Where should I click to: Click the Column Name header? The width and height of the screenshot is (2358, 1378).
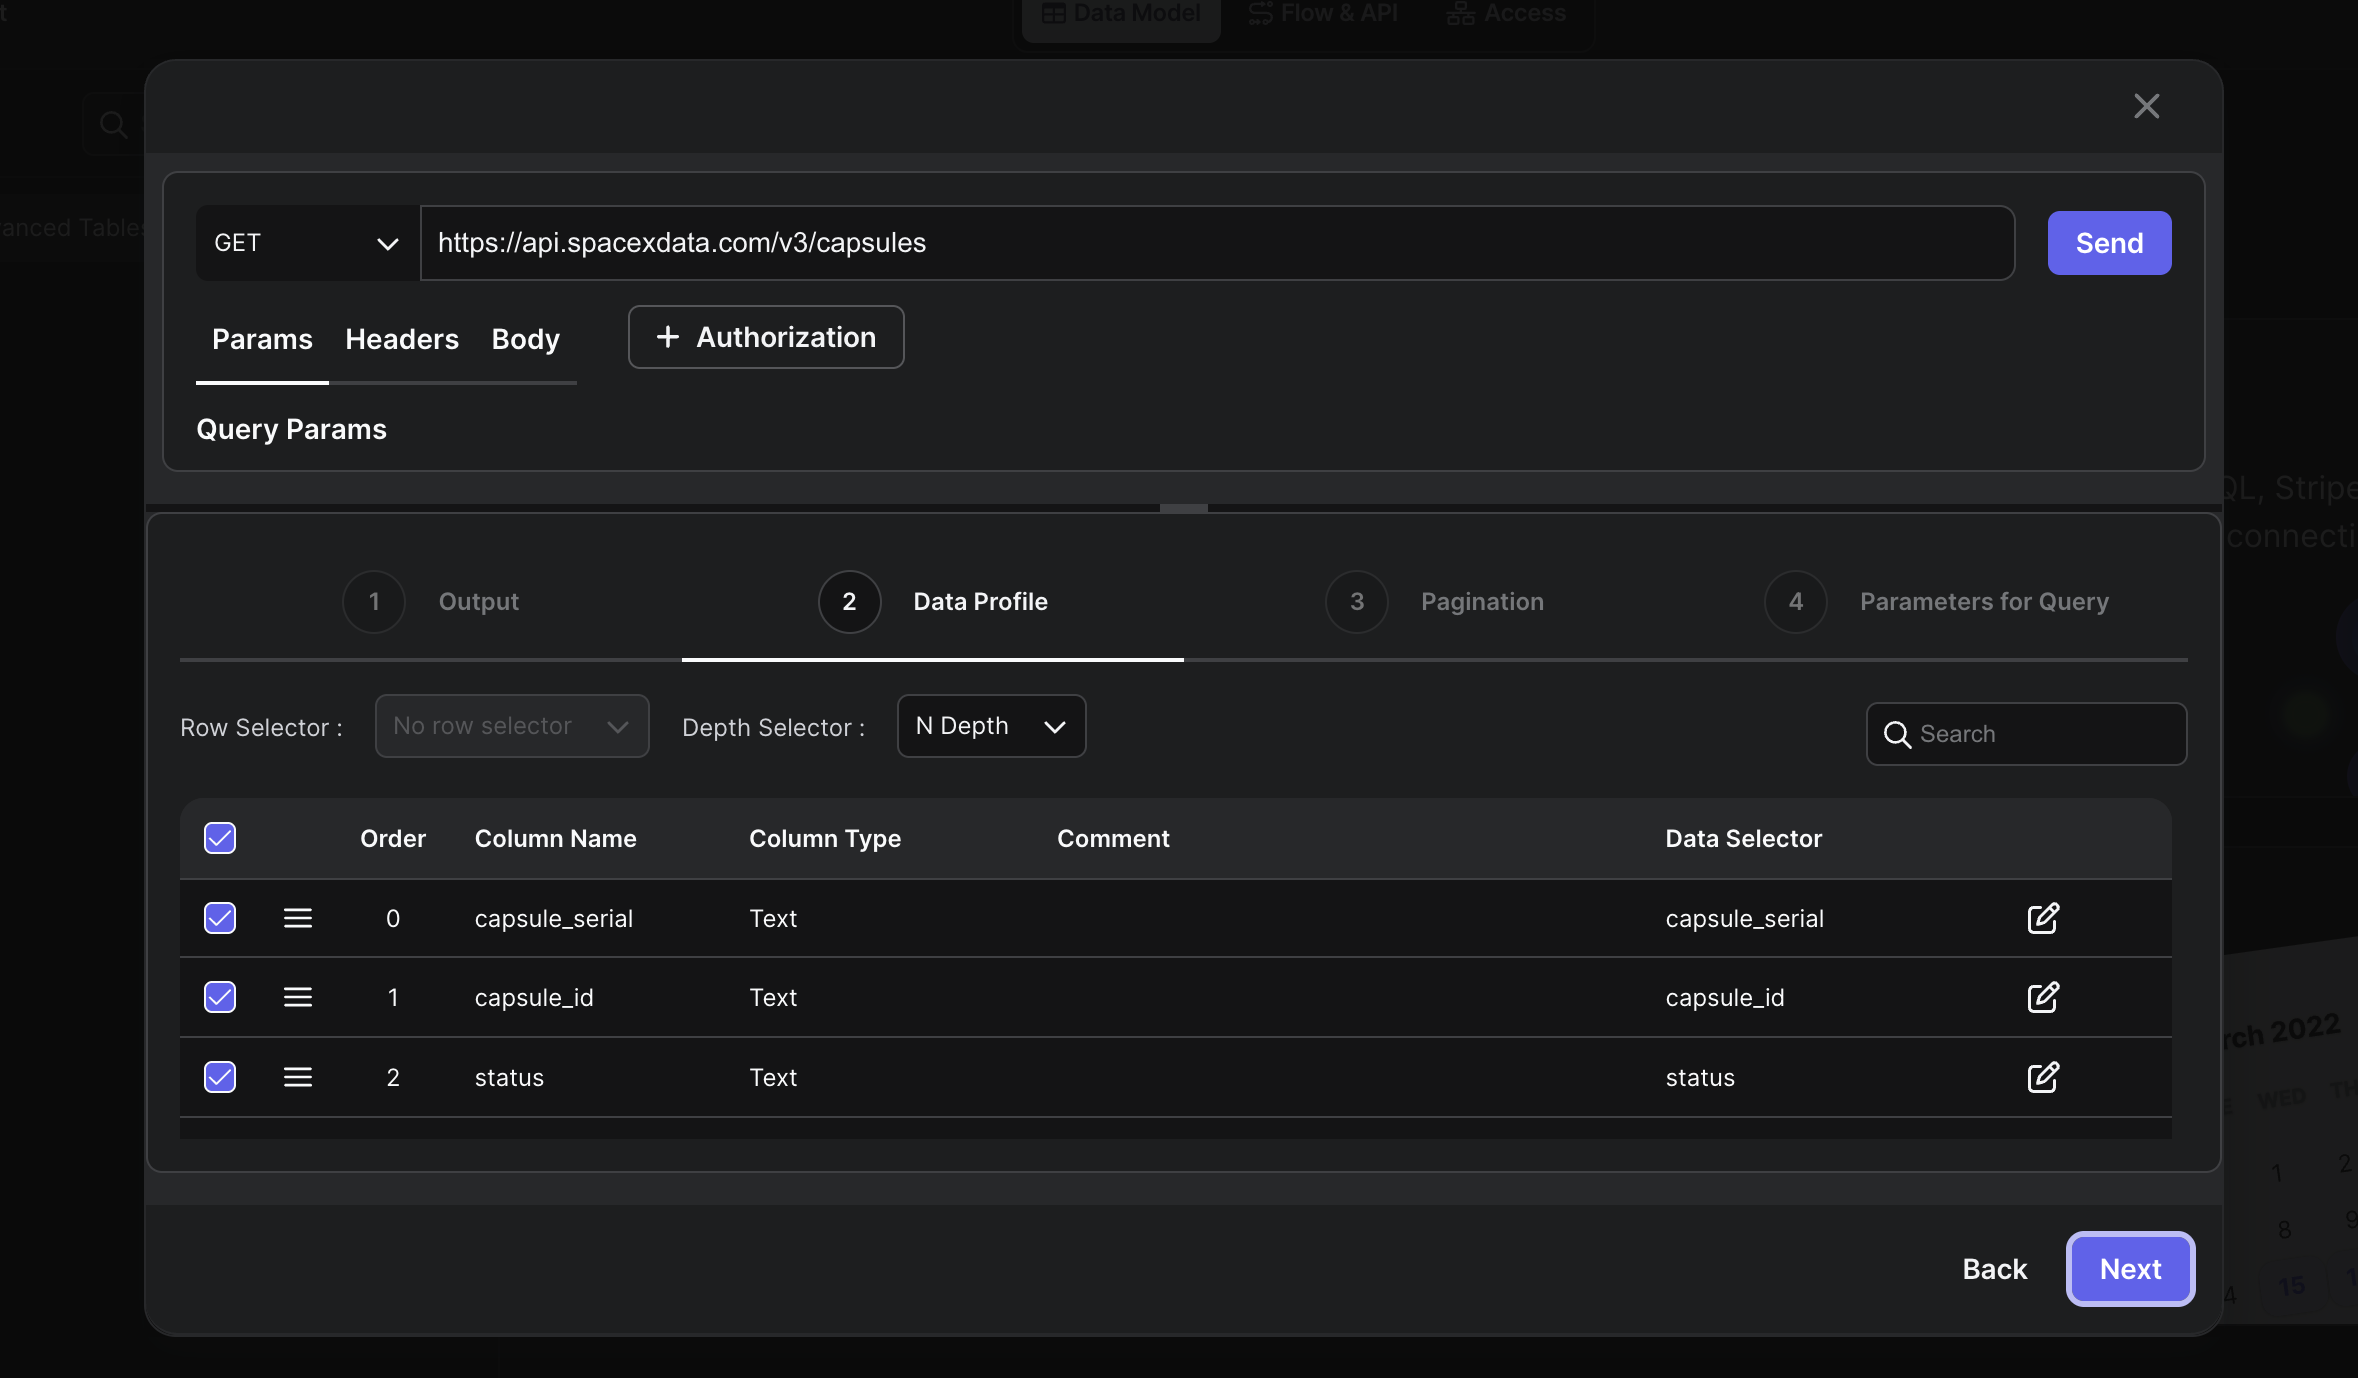point(555,838)
